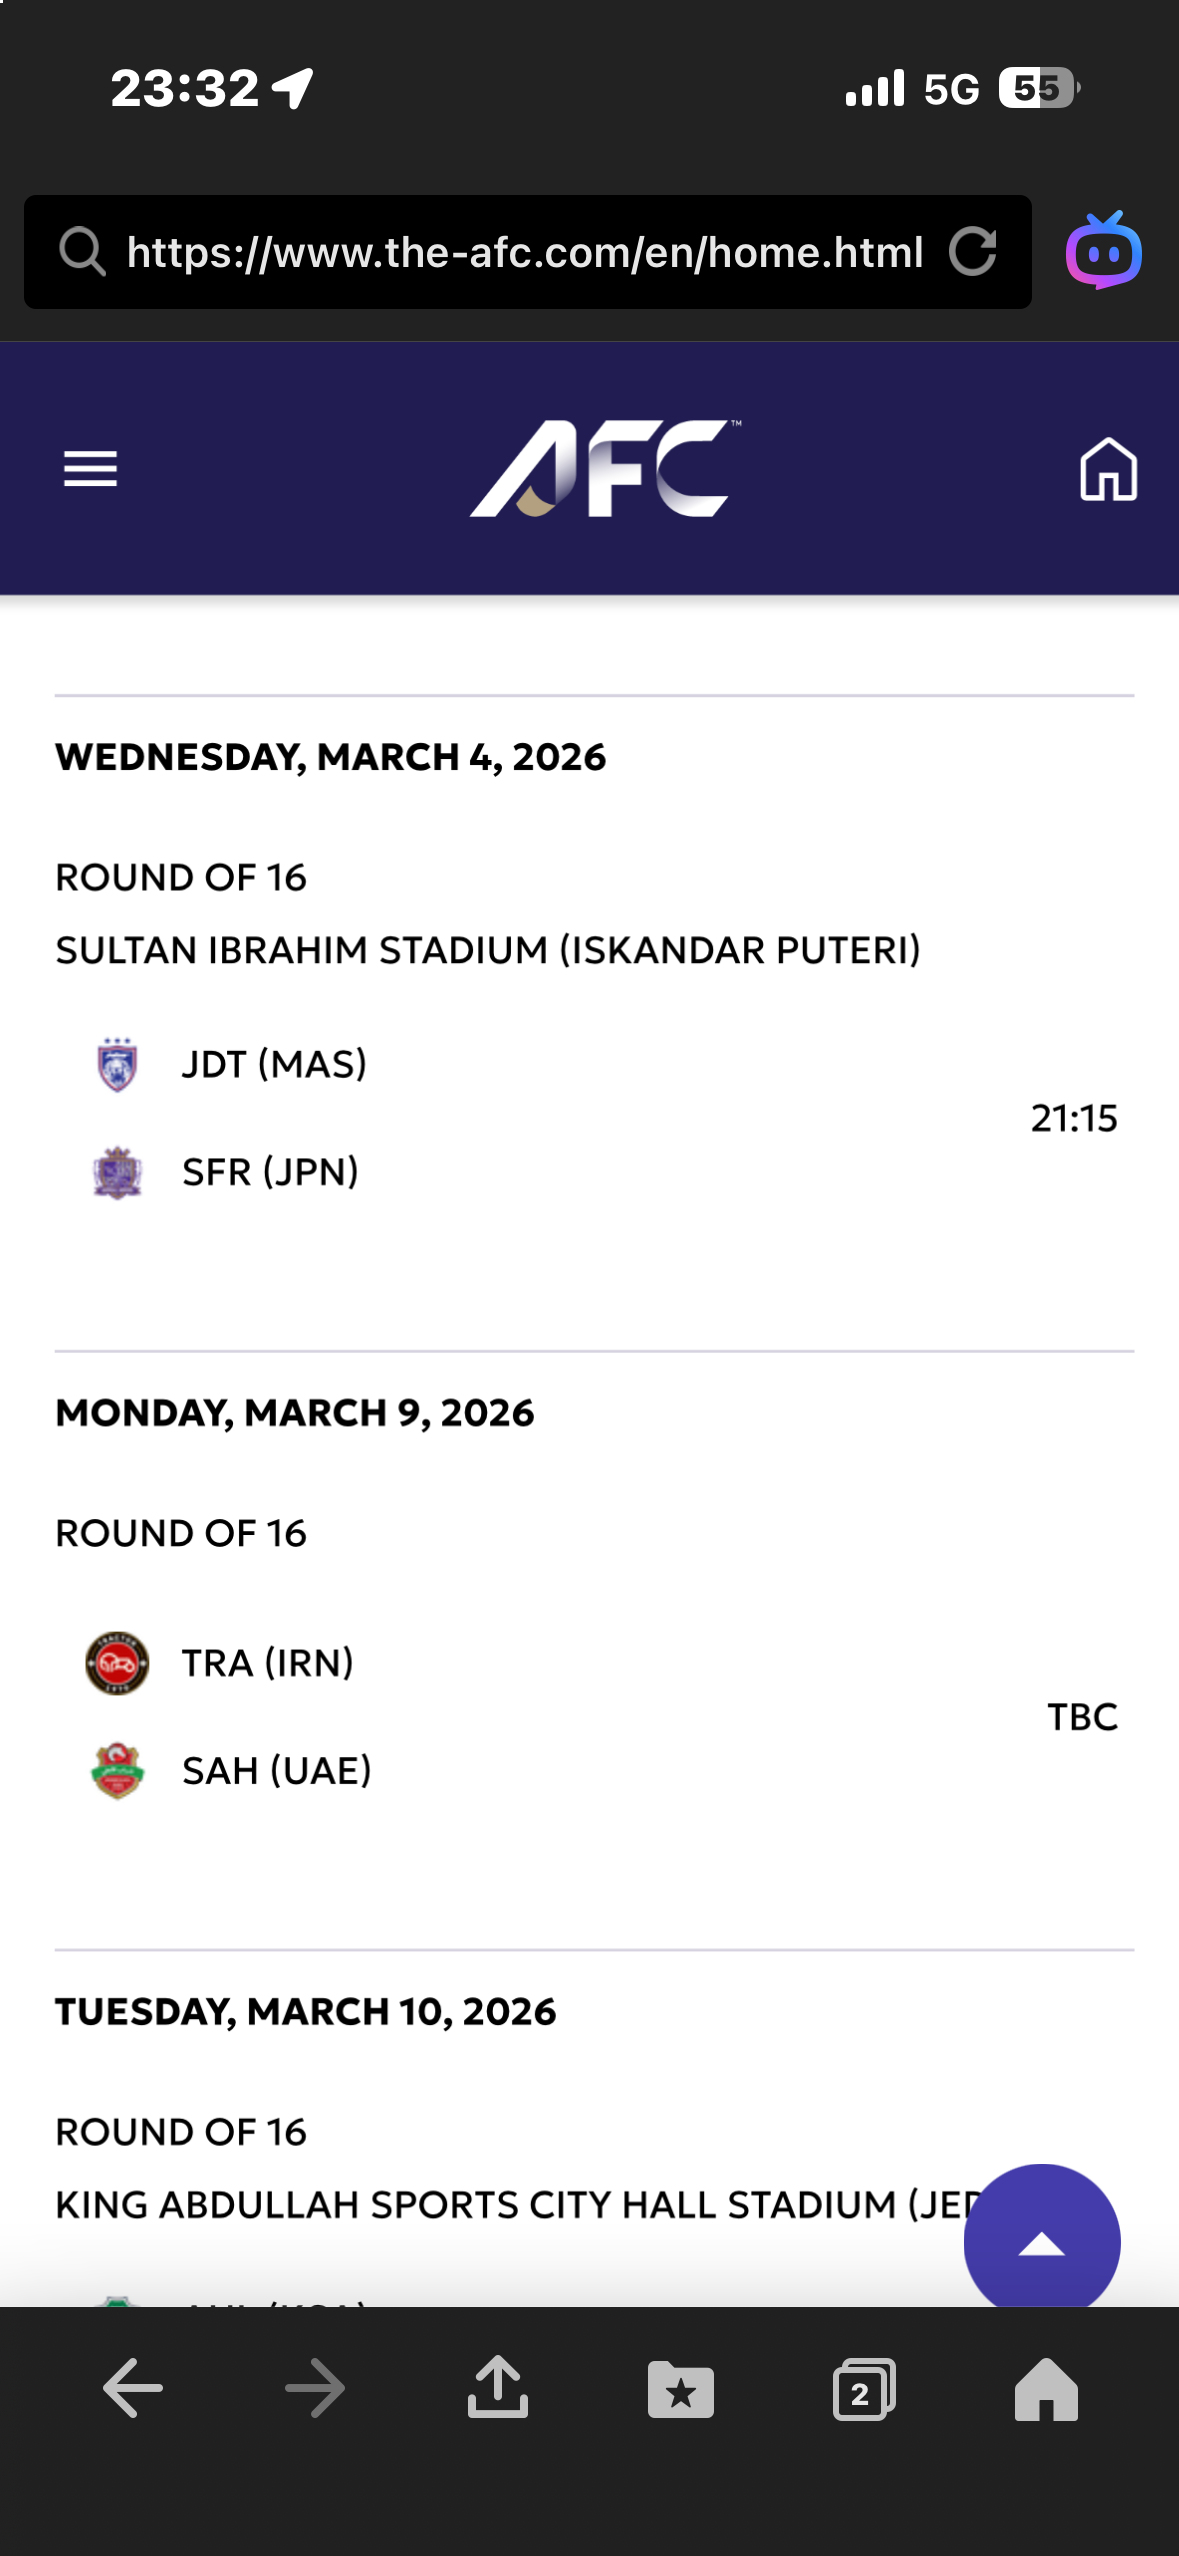This screenshot has width=1179, height=2556.
Task: Open TRA (IRN) team link
Action: coord(267,1663)
